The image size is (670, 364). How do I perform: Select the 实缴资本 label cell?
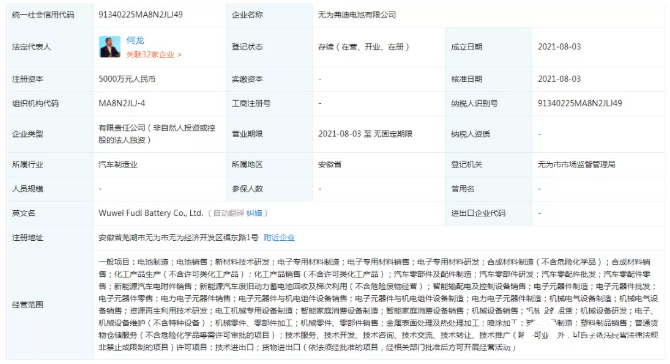tap(269, 79)
